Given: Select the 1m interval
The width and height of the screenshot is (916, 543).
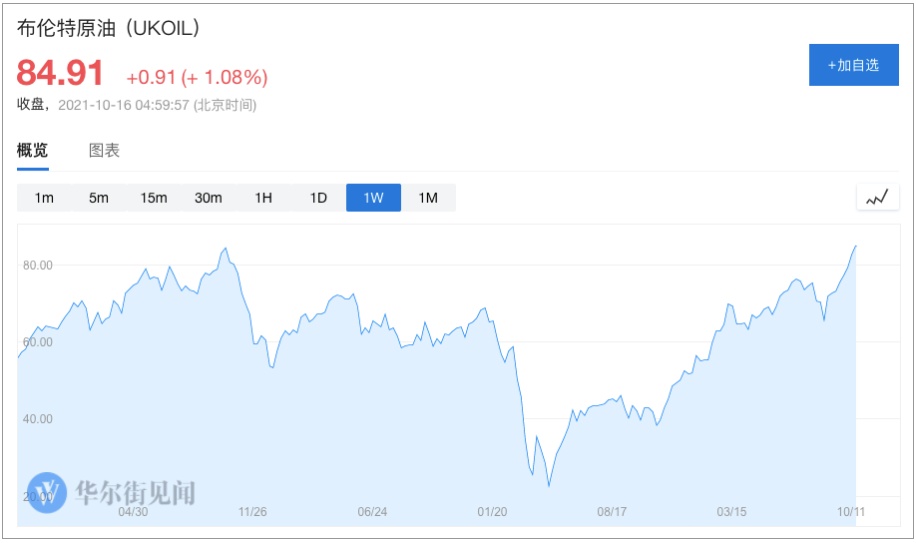Looking at the screenshot, I should click(44, 198).
